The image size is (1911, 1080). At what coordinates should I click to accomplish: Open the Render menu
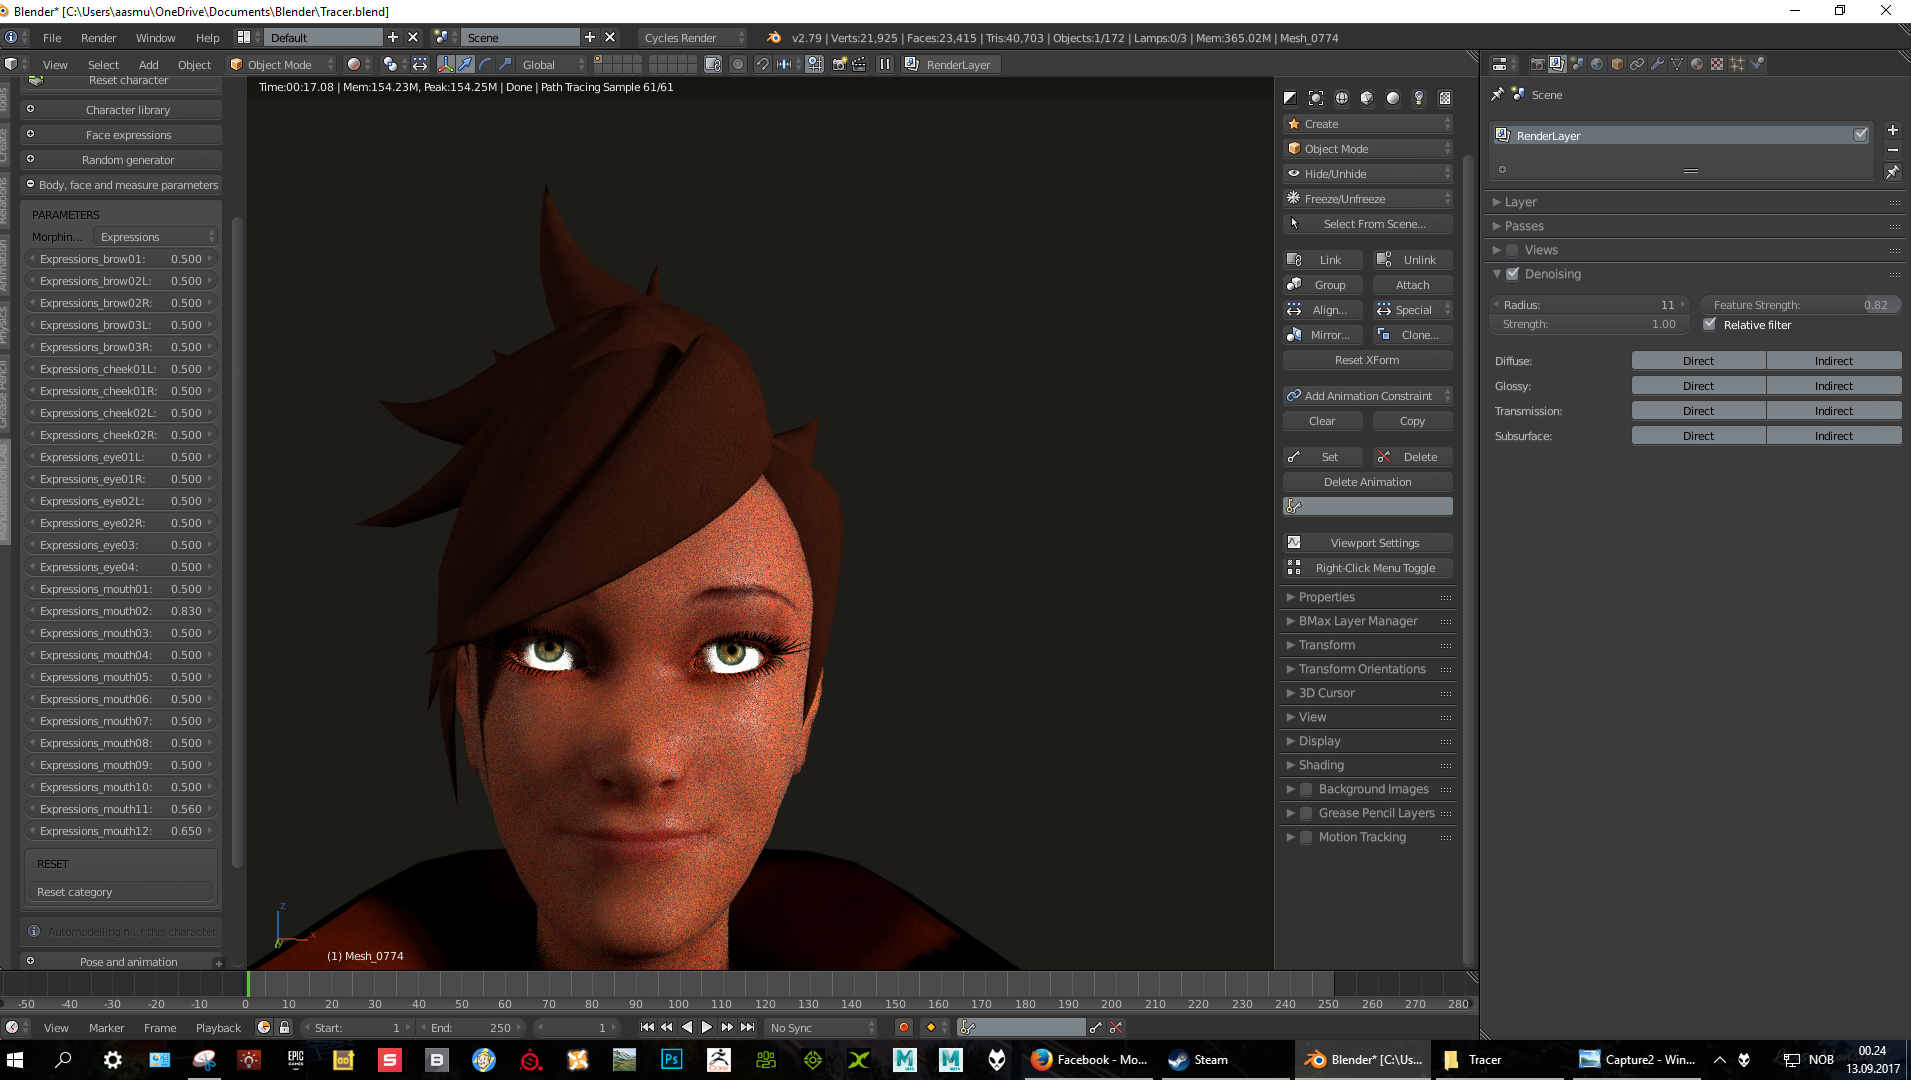tap(99, 38)
